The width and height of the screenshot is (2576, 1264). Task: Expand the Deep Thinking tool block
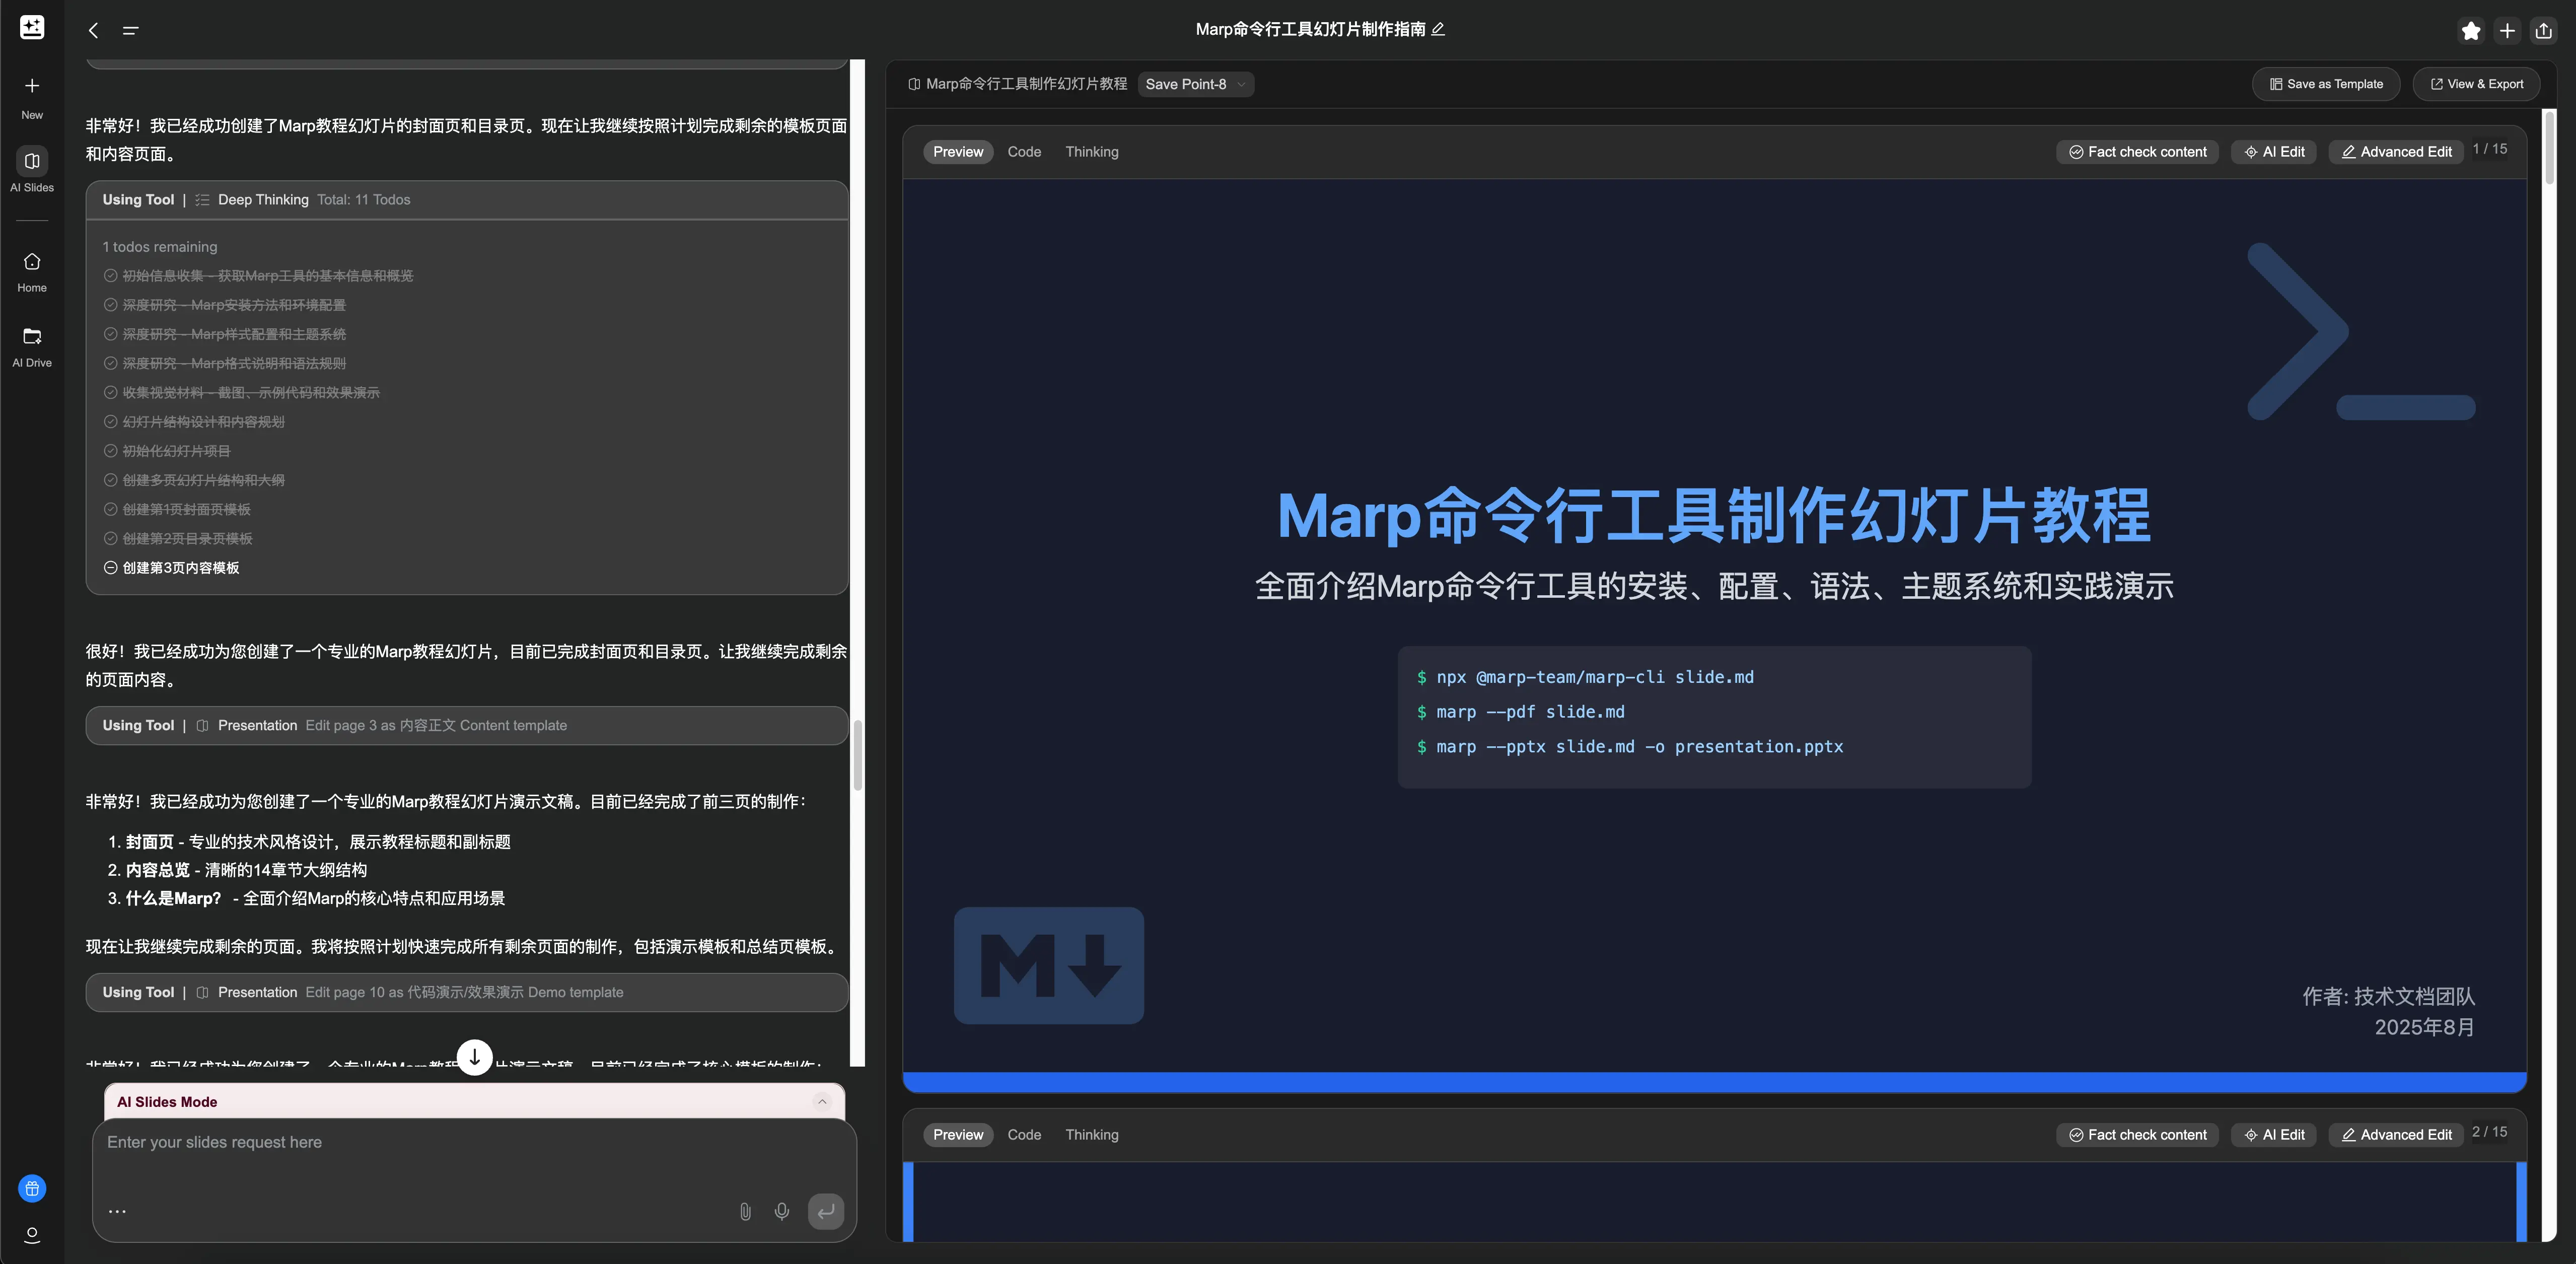467,200
